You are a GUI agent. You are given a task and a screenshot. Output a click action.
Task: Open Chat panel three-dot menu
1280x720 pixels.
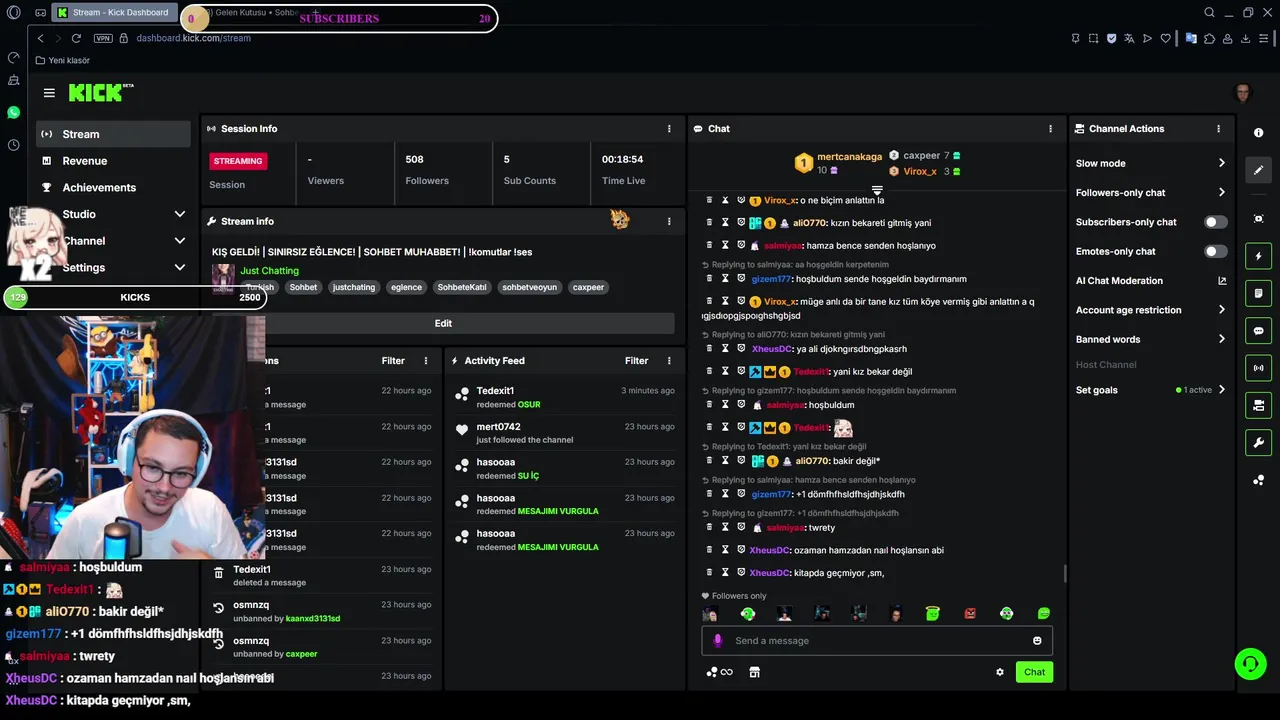[1050, 129]
